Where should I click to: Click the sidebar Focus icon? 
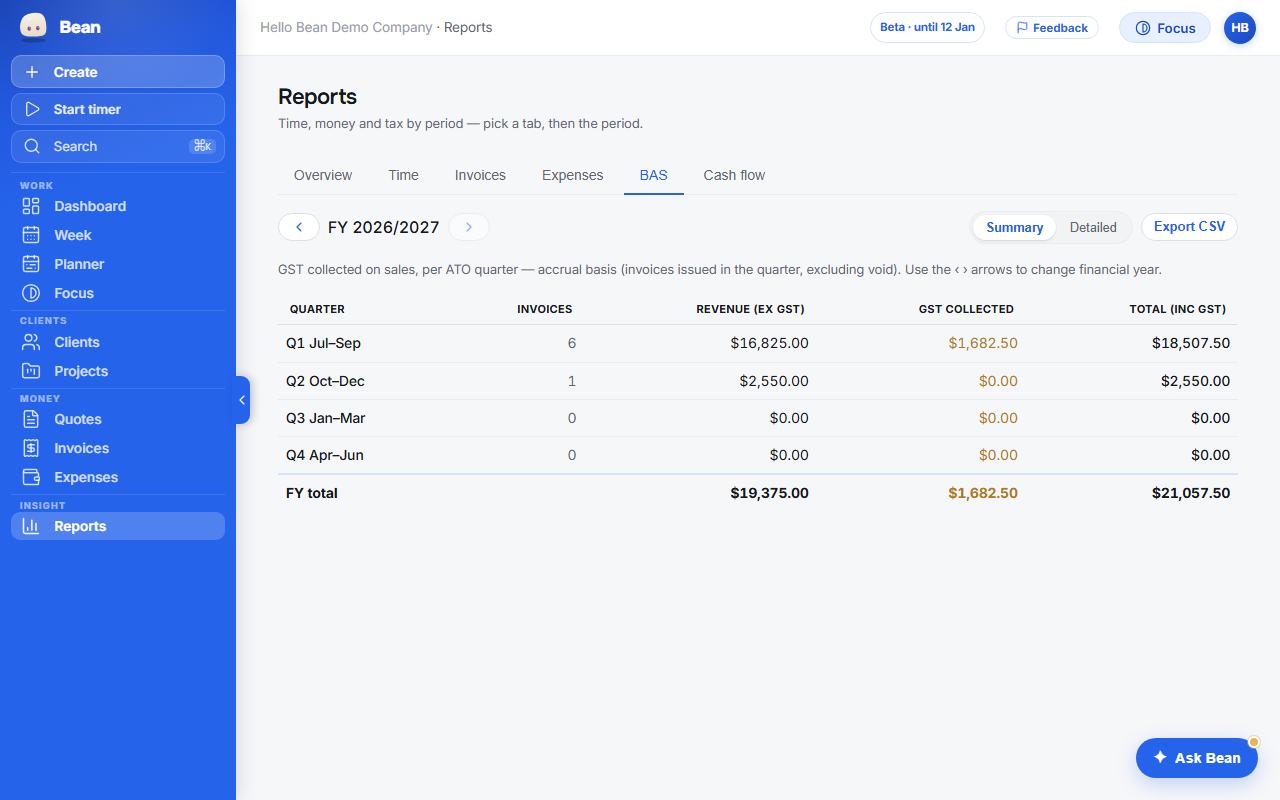point(31,293)
